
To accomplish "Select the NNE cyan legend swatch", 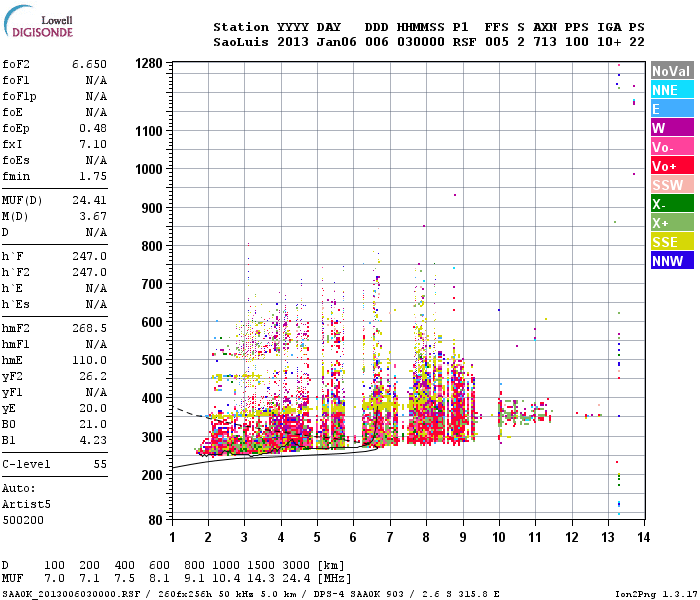I will coord(672,90).
